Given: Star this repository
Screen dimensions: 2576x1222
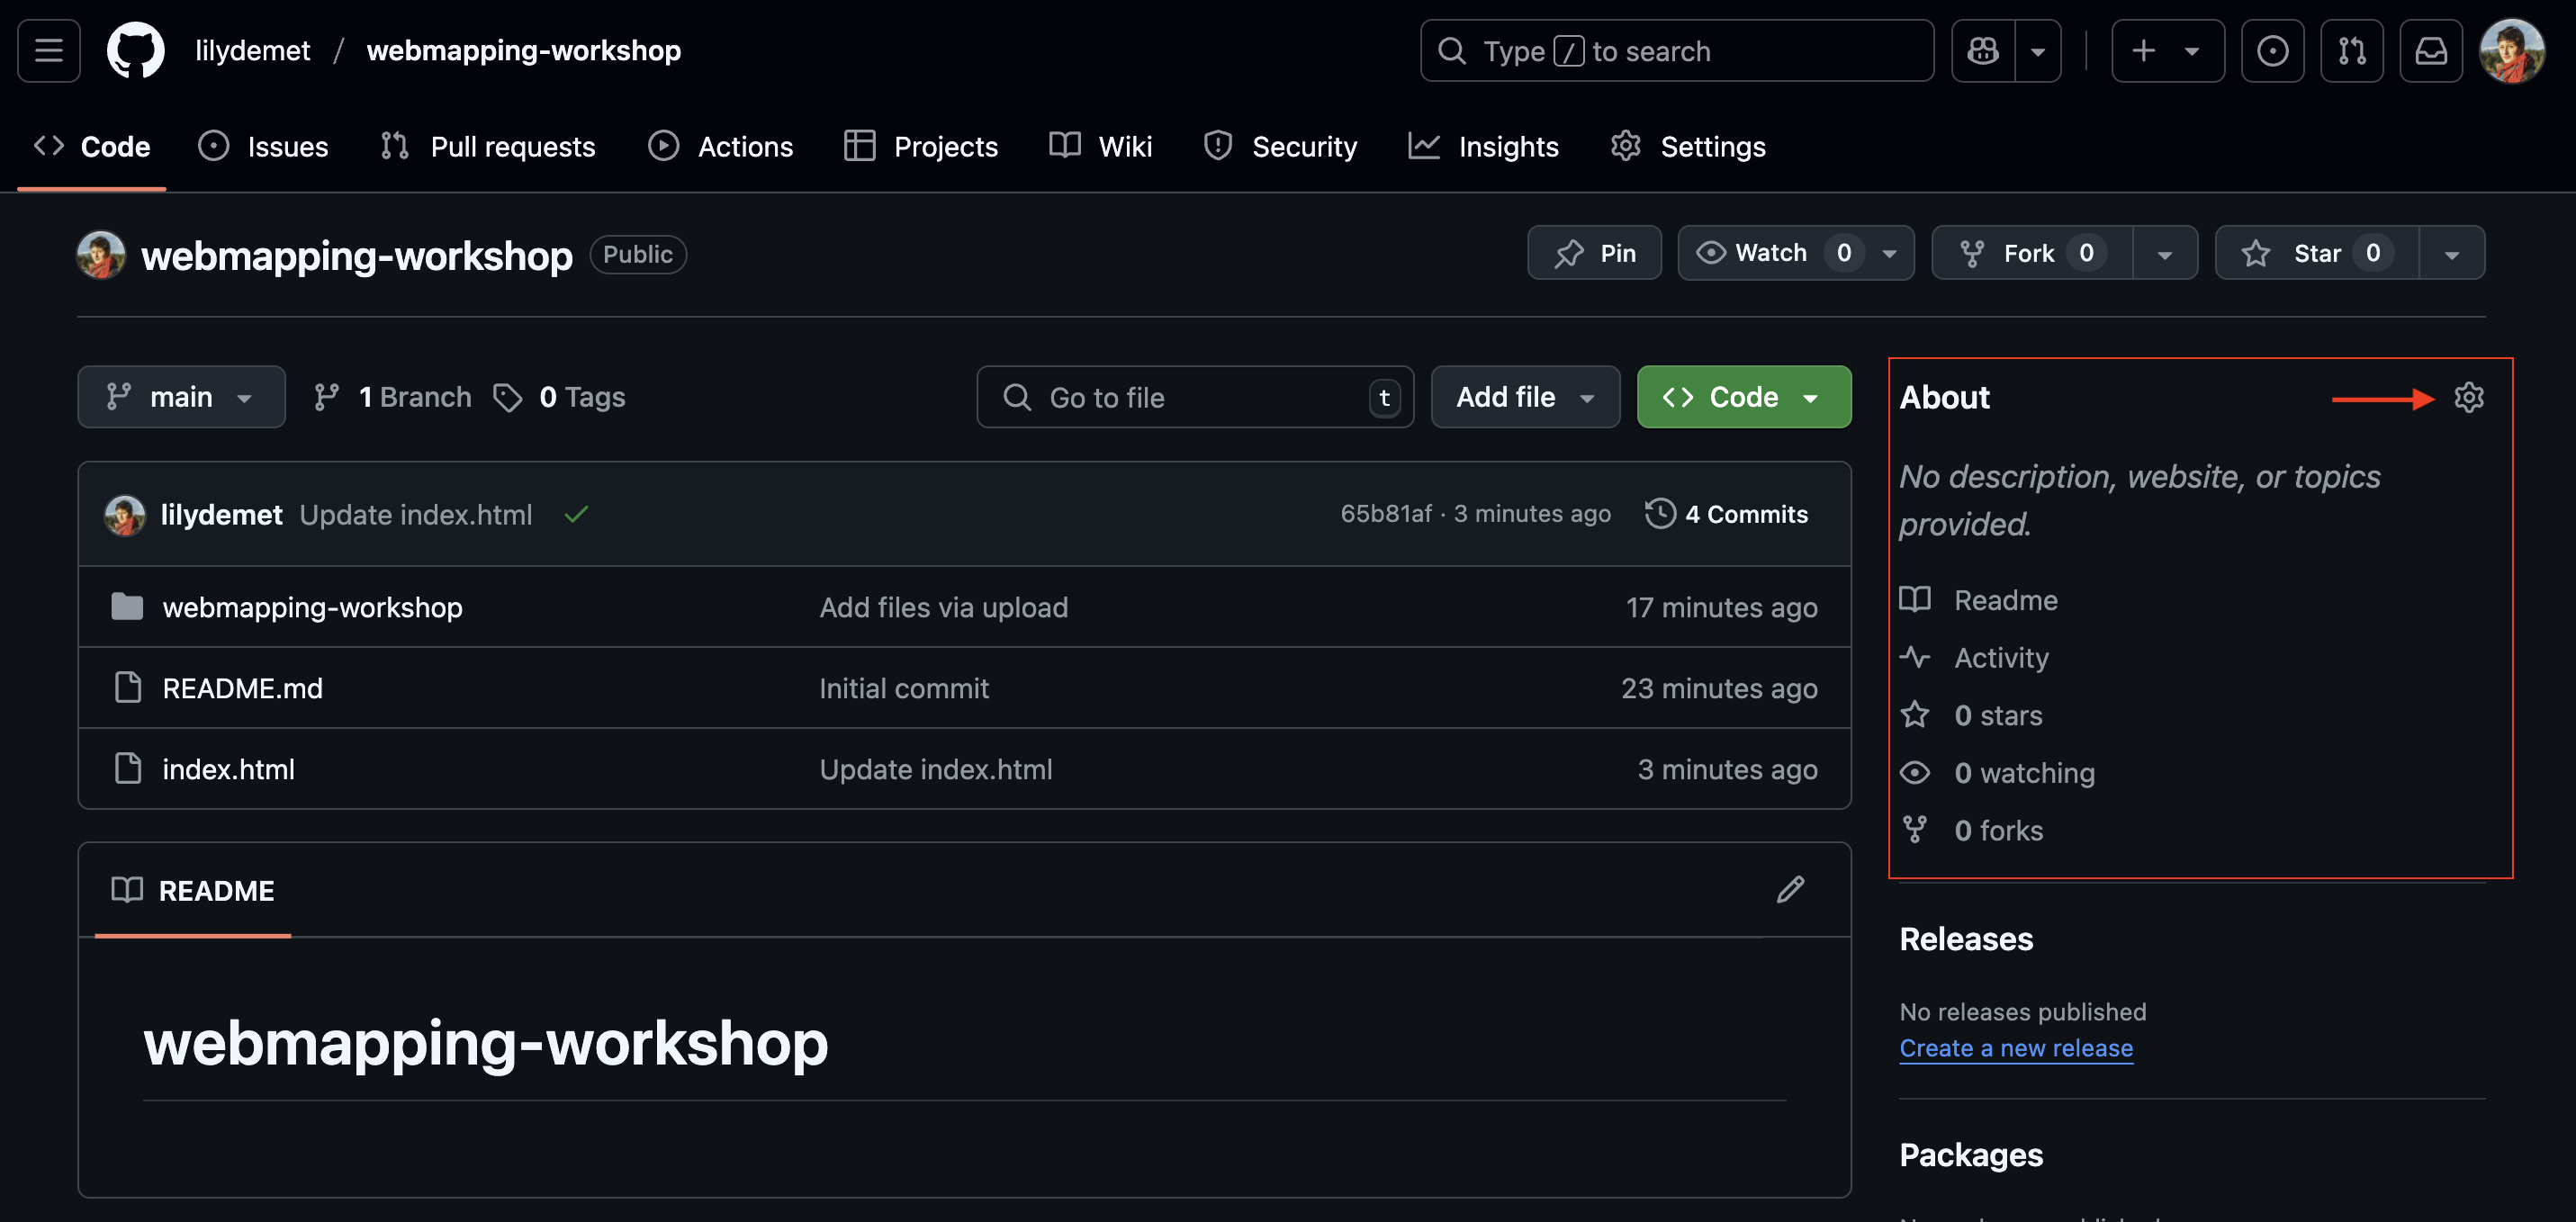Looking at the screenshot, I should click(2317, 253).
